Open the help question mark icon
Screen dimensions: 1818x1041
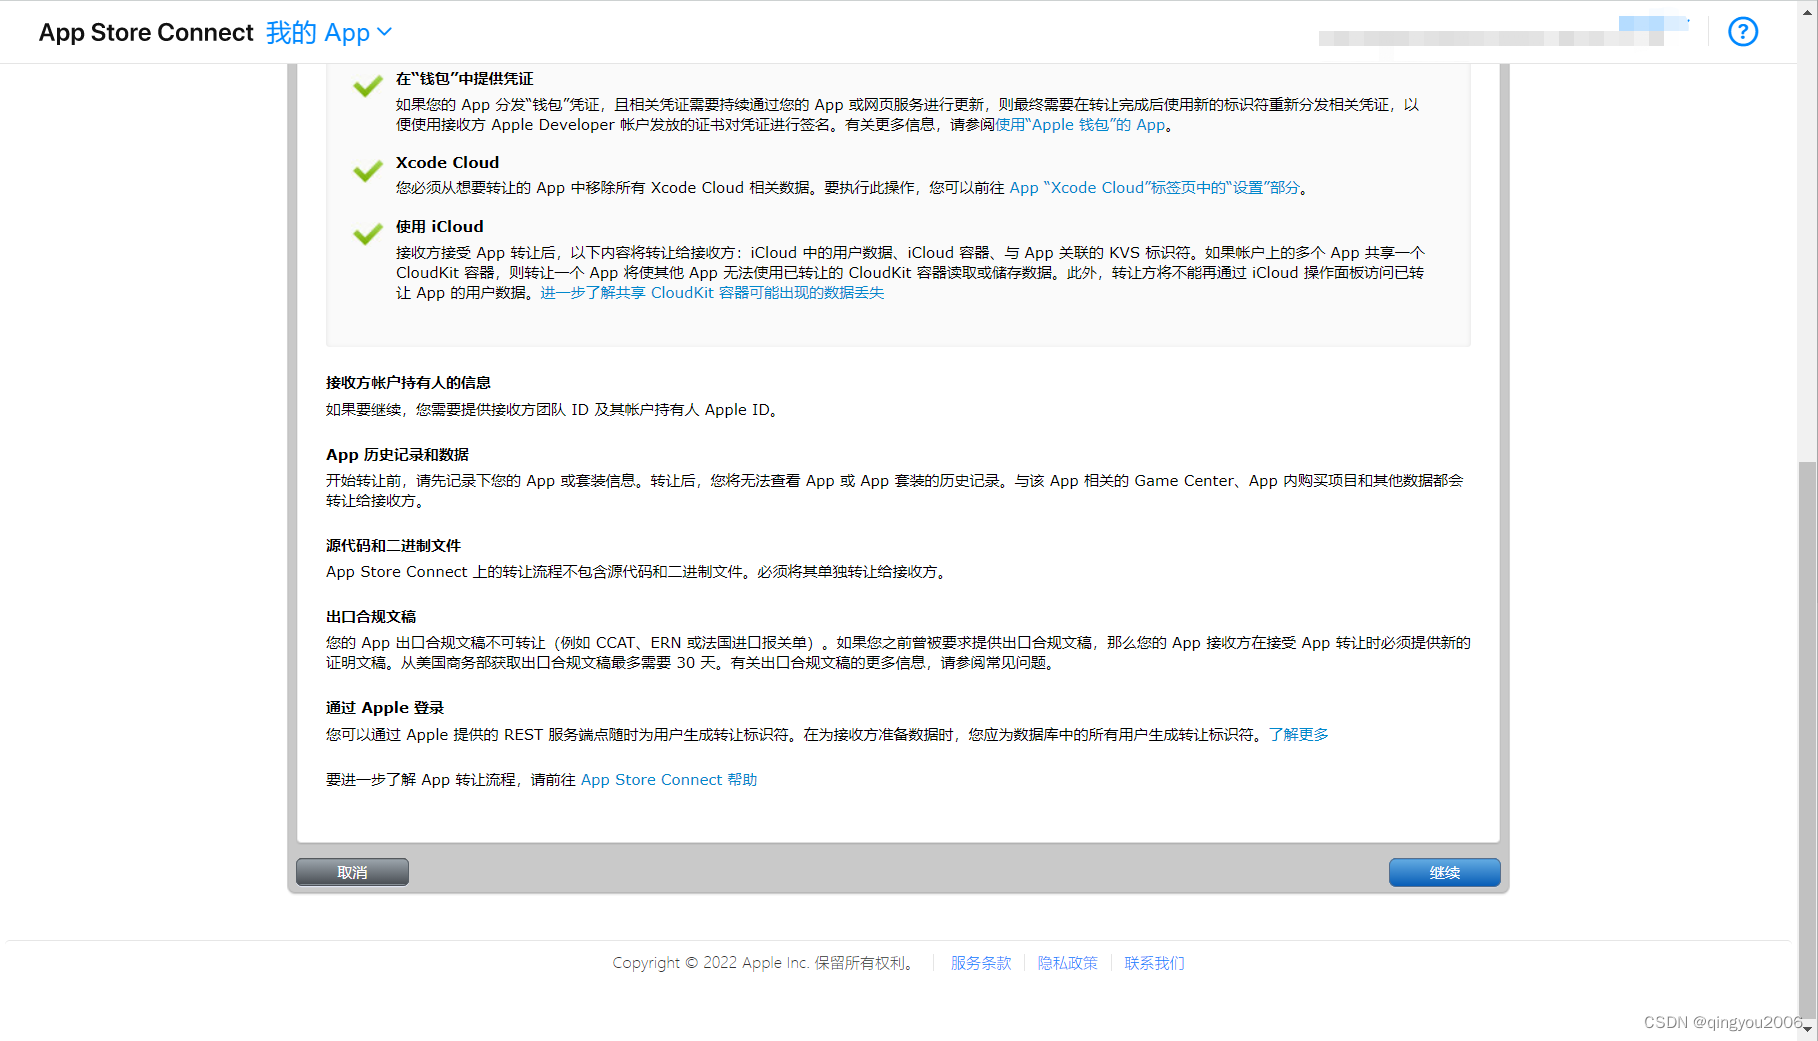1742,32
